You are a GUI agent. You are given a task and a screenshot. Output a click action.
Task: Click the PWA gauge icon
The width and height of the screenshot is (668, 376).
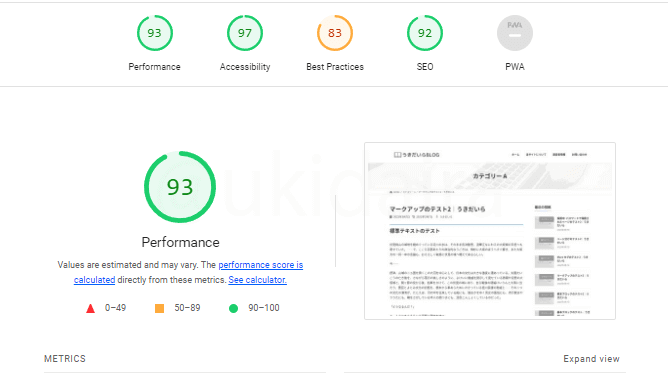point(515,33)
